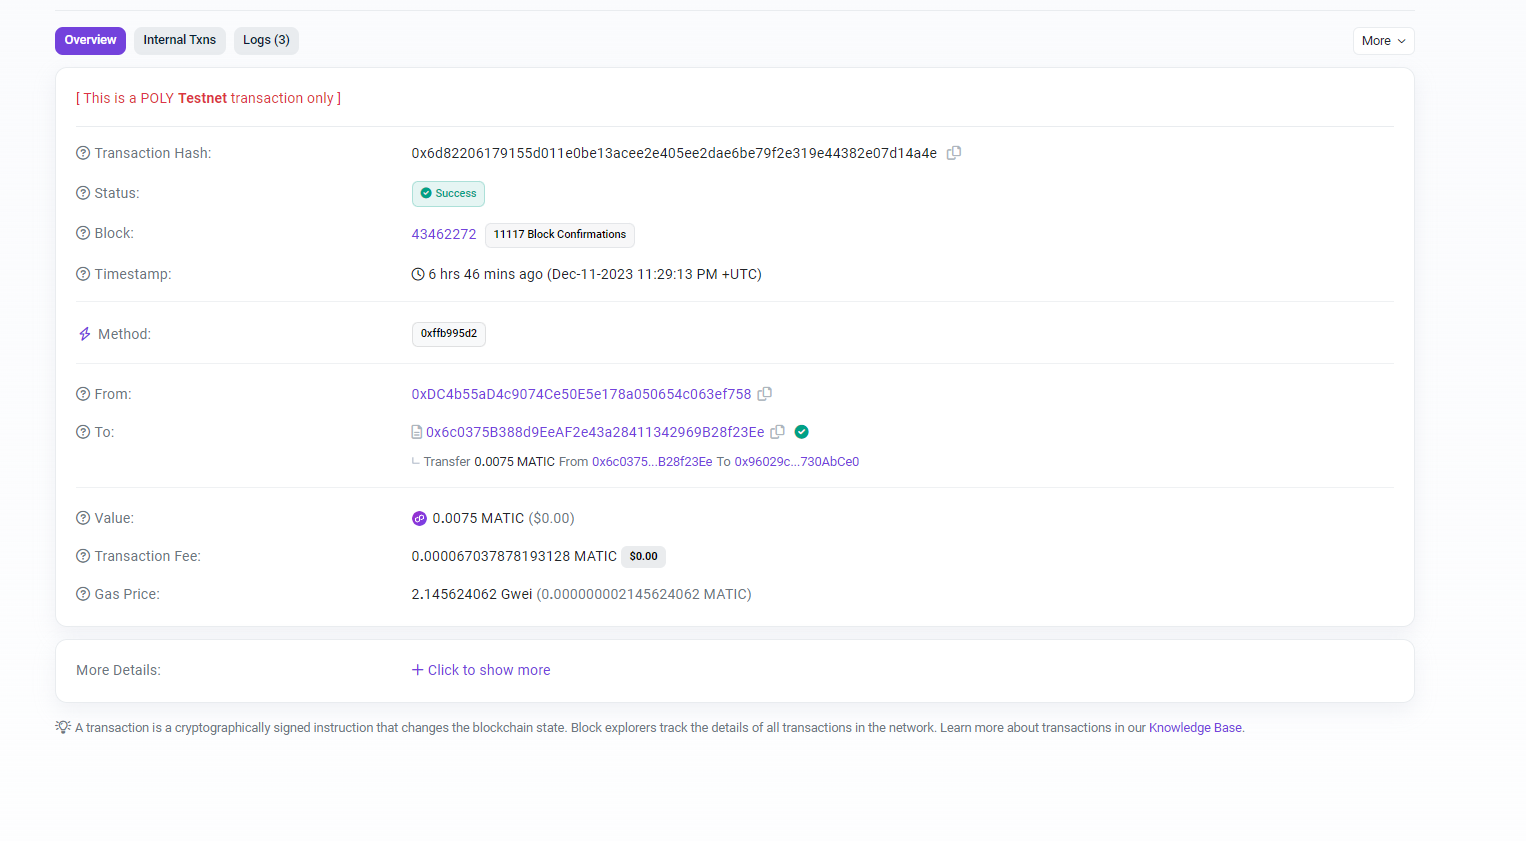Viewport: 1526px width, 841px height.
Task: Click the lightning icon next to Method
Action: (x=84, y=333)
